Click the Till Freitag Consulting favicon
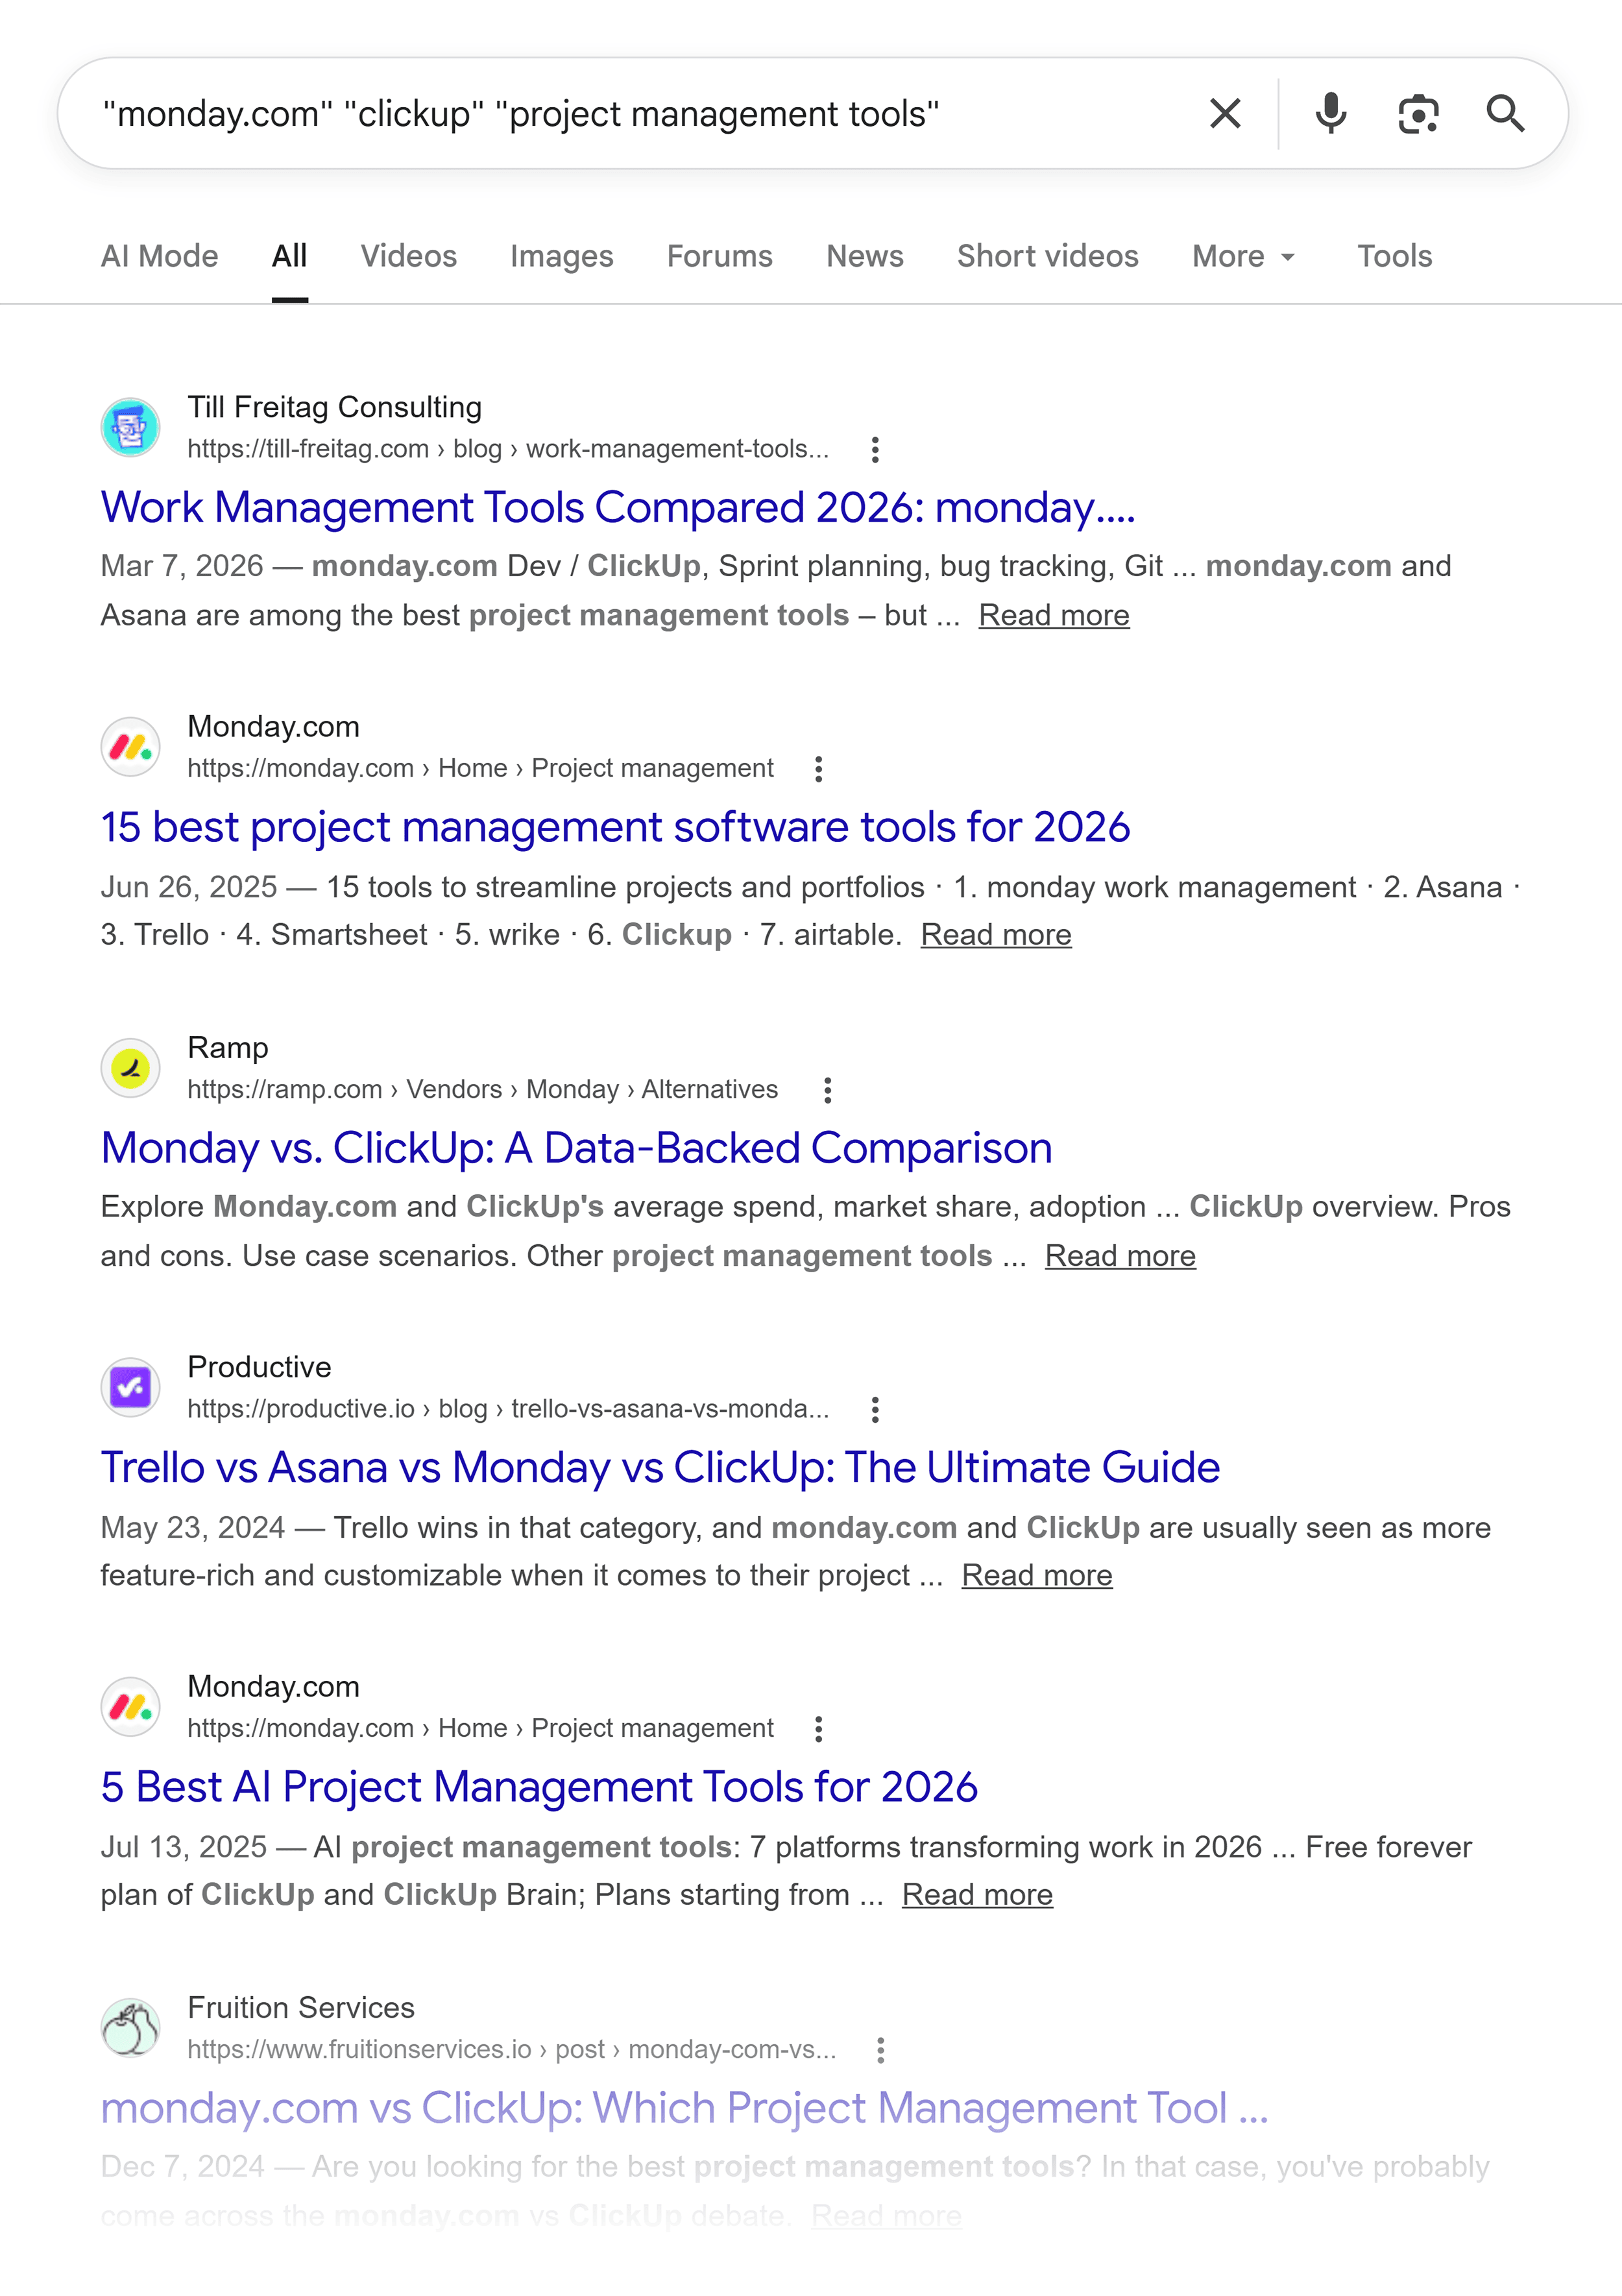Image resolution: width=1622 pixels, height=2296 pixels. click(130, 426)
